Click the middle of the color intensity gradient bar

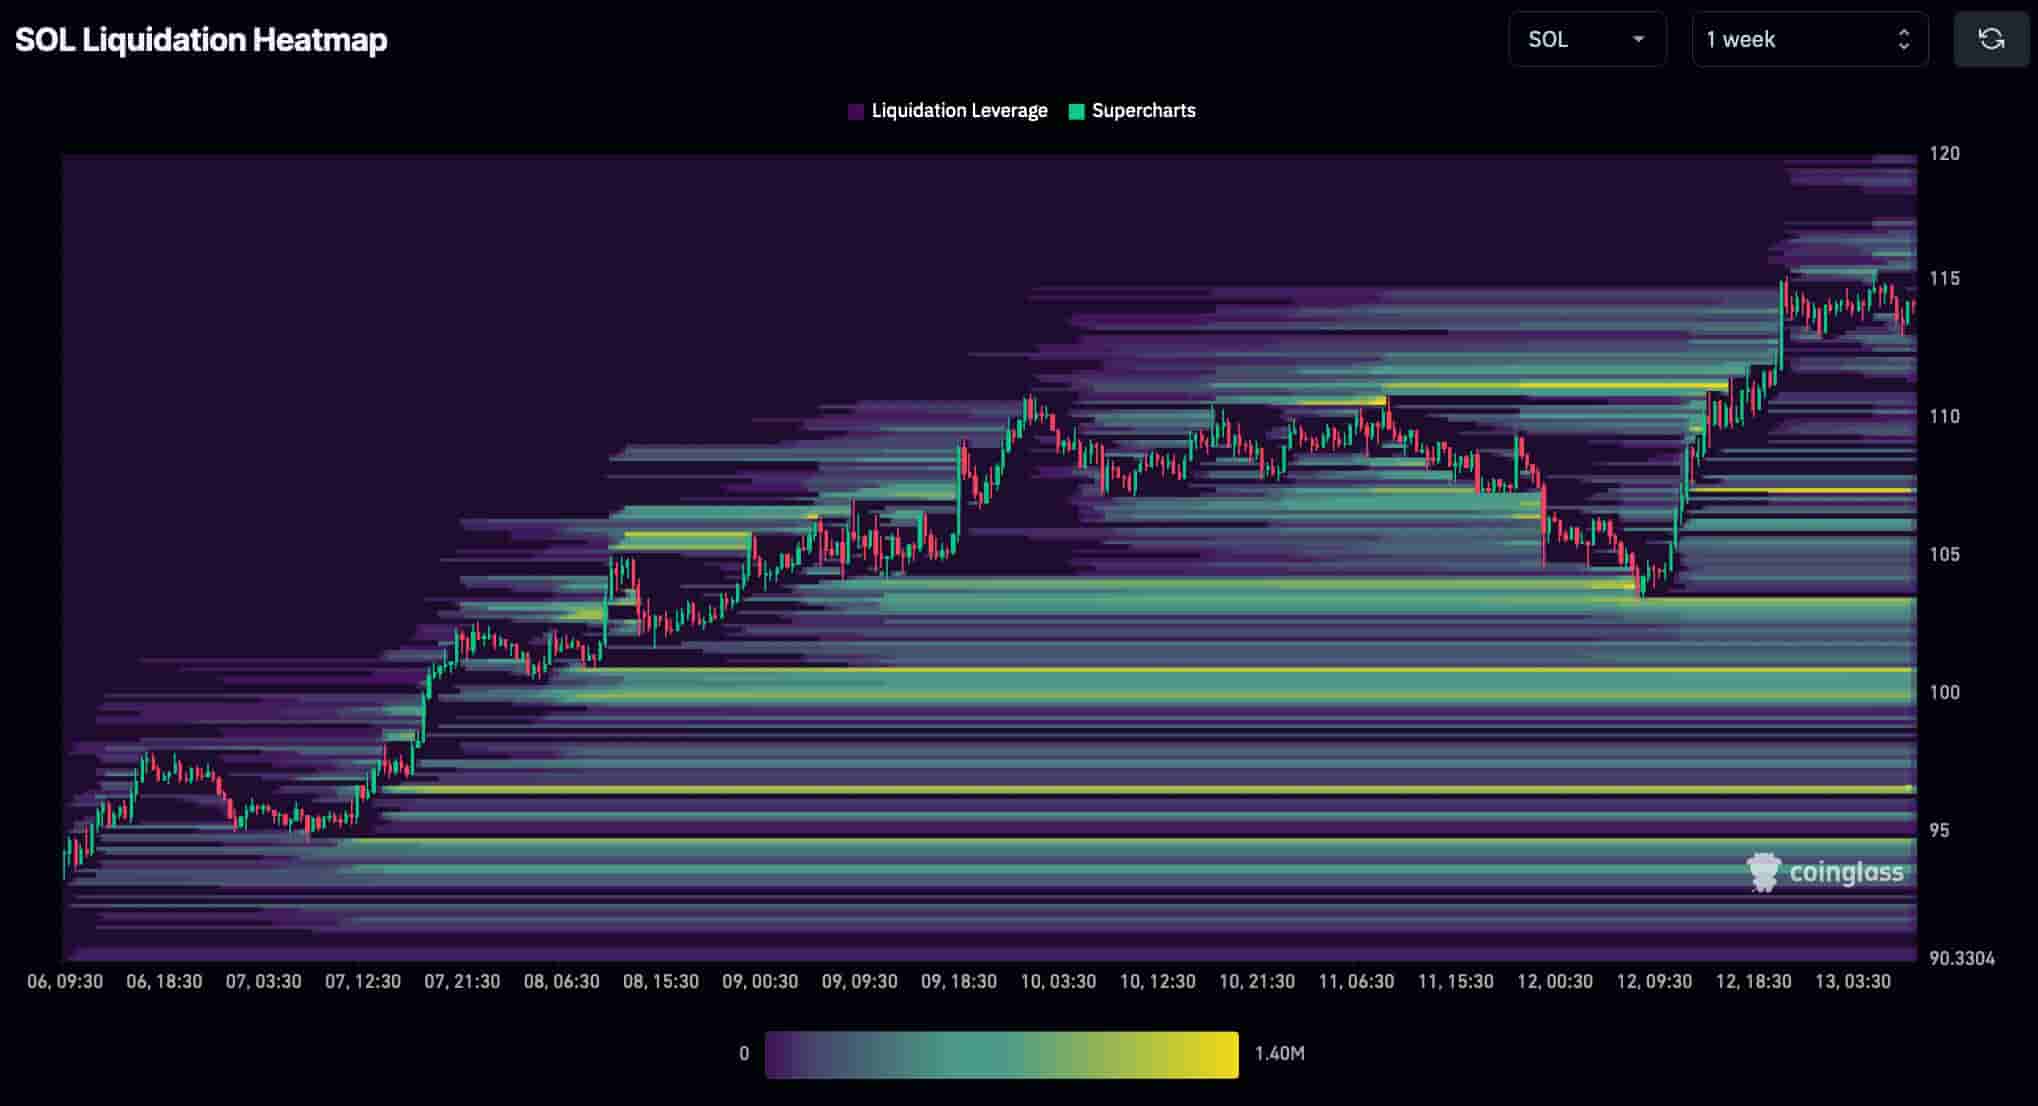point(1000,1053)
